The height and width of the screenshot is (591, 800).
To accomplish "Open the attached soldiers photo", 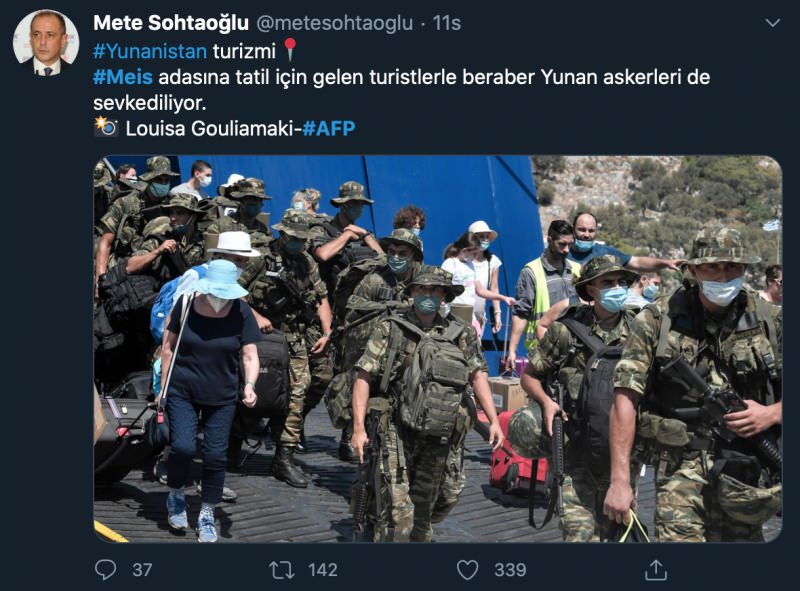I will pyautogui.click(x=438, y=349).
